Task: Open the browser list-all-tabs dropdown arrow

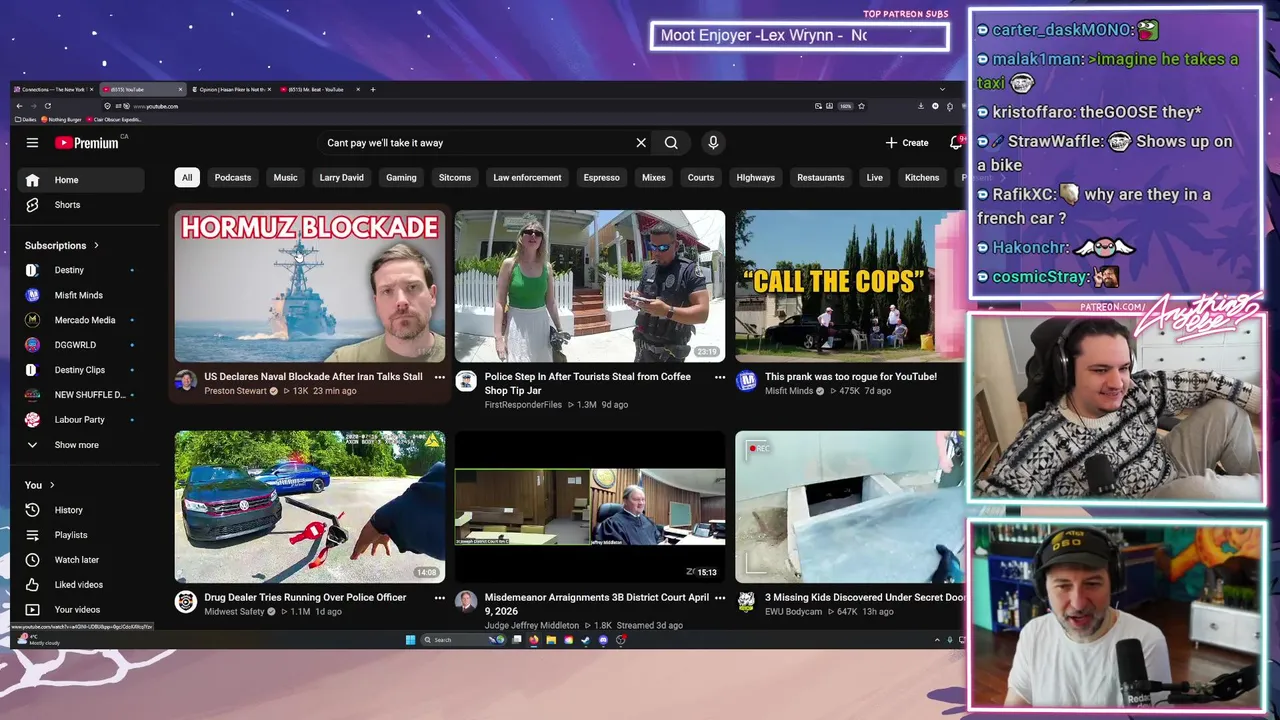Action: (942, 89)
